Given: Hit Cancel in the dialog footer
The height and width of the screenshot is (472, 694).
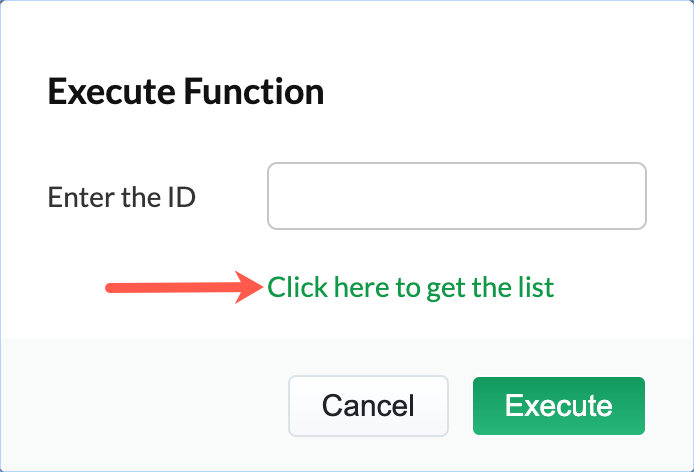Looking at the screenshot, I should point(368,406).
